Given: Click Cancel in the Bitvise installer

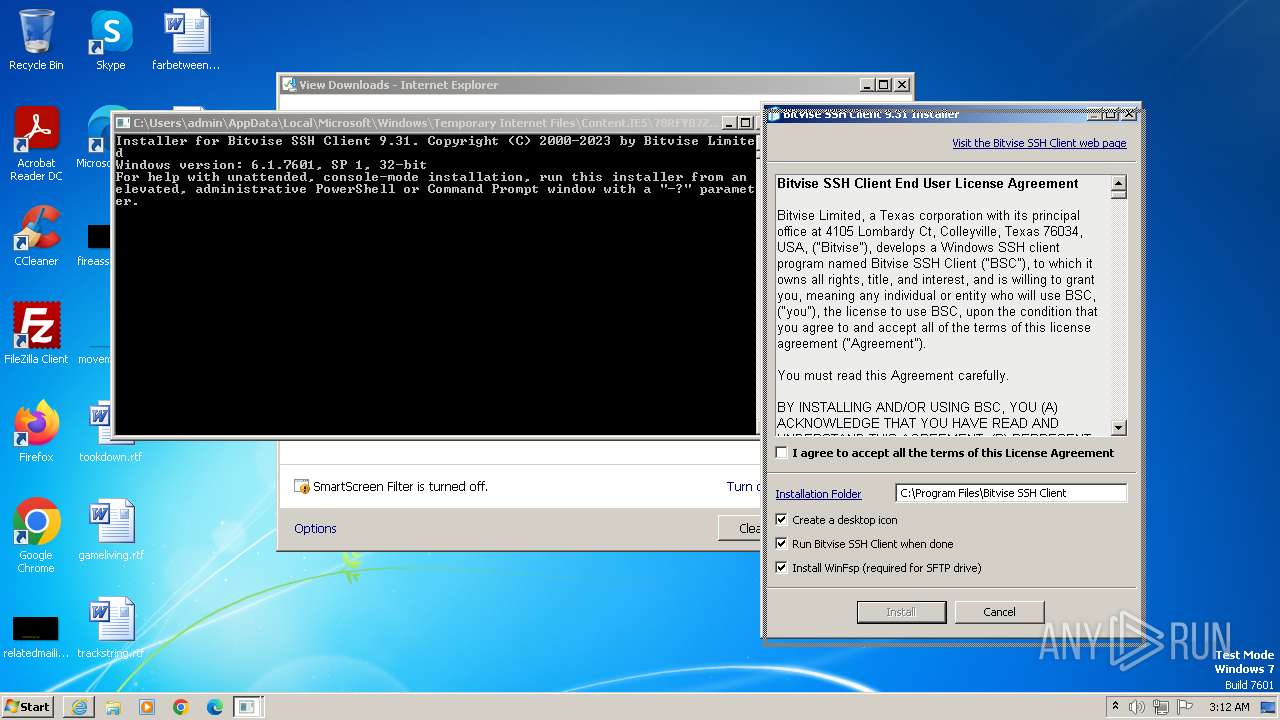Looking at the screenshot, I should pos(999,612).
